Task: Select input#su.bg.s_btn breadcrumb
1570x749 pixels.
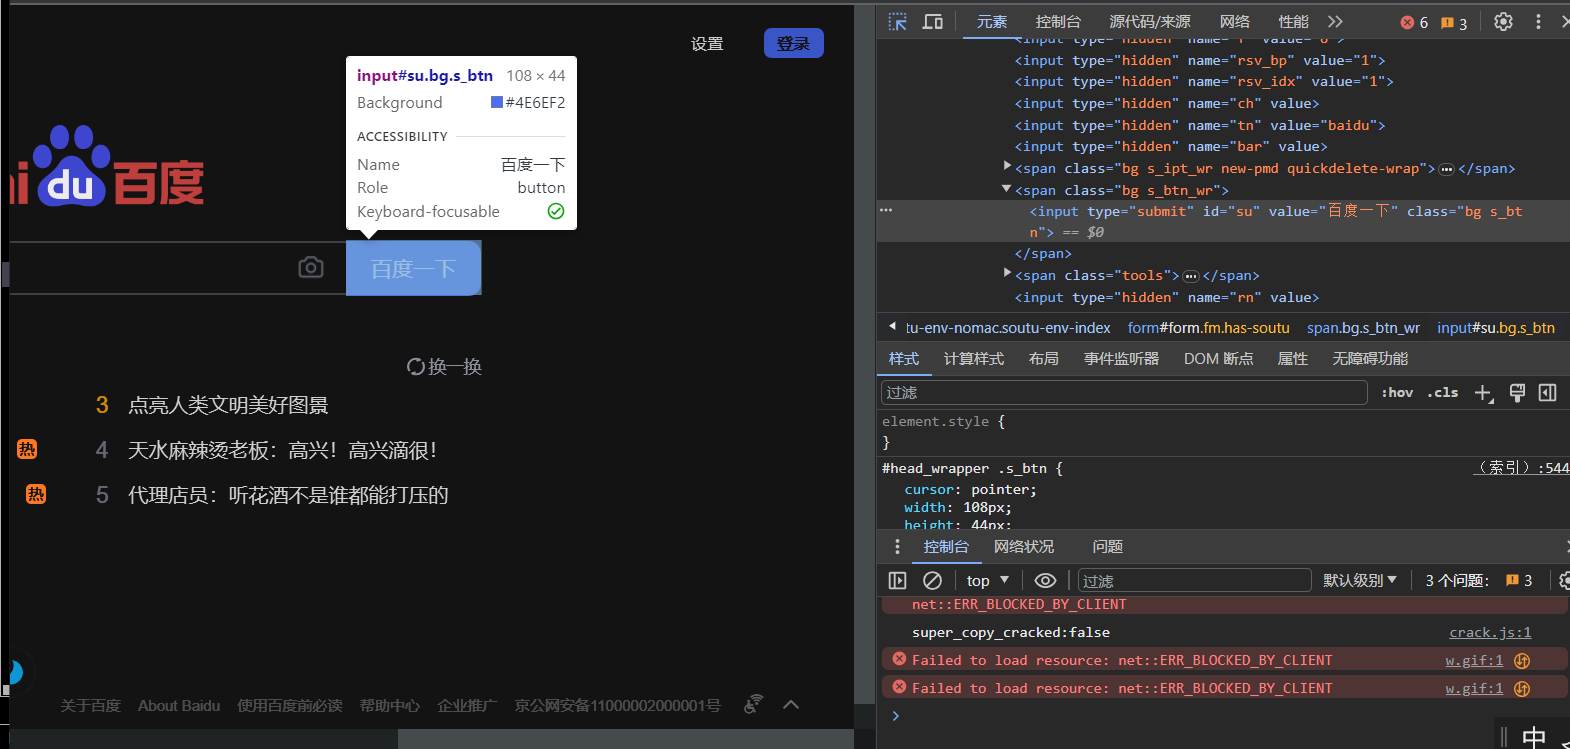Action: [x=1496, y=328]
